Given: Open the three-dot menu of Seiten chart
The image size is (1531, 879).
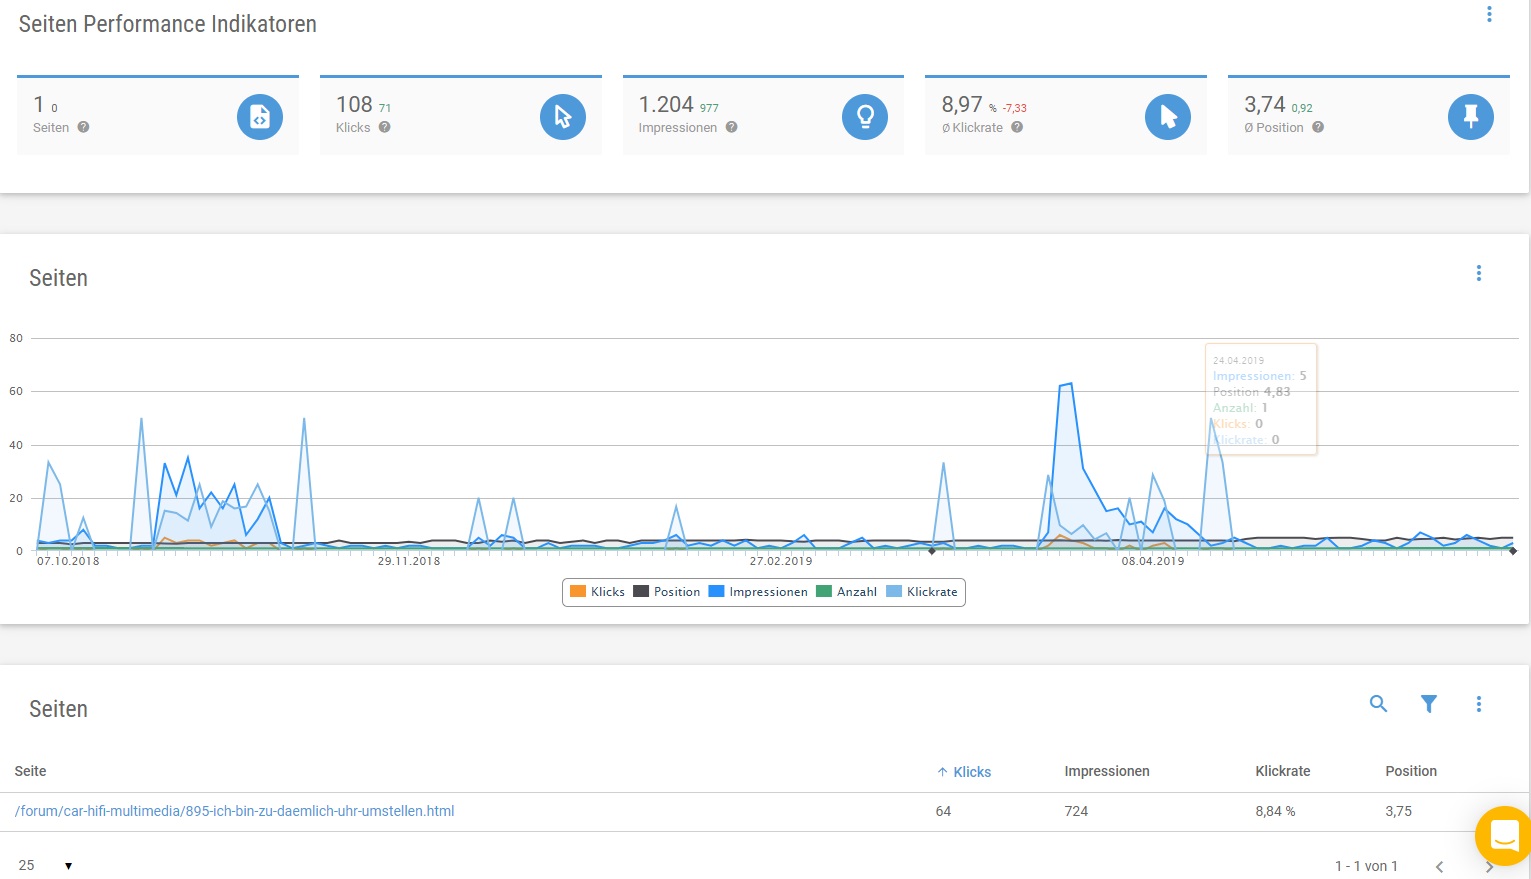Looking at the screenshot, I should [1479, 273].
